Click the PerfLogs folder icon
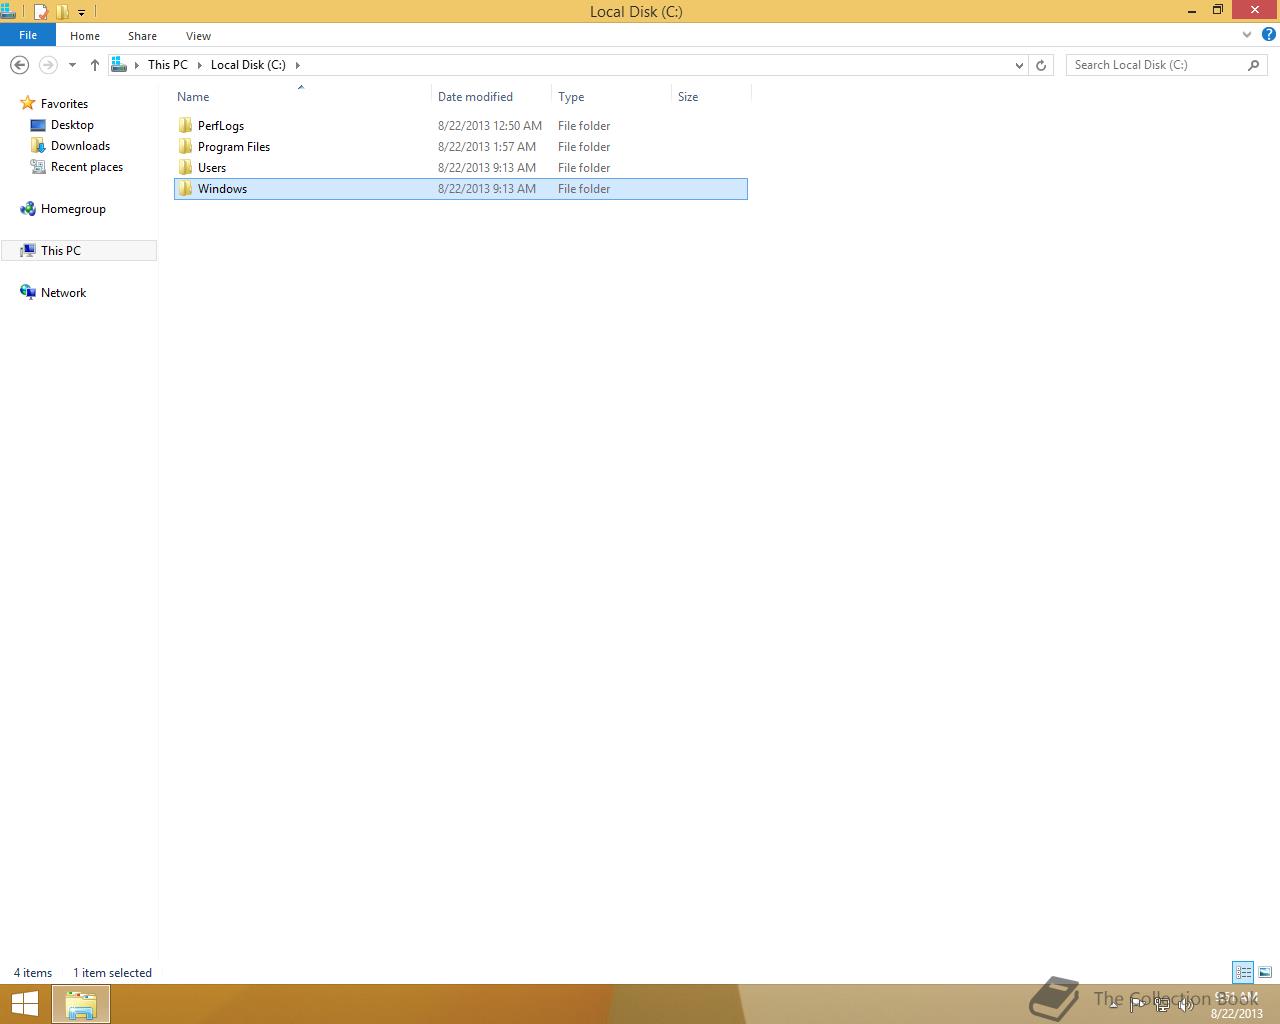Screen dimensions: 1280x1024 [x=185, y=126]
